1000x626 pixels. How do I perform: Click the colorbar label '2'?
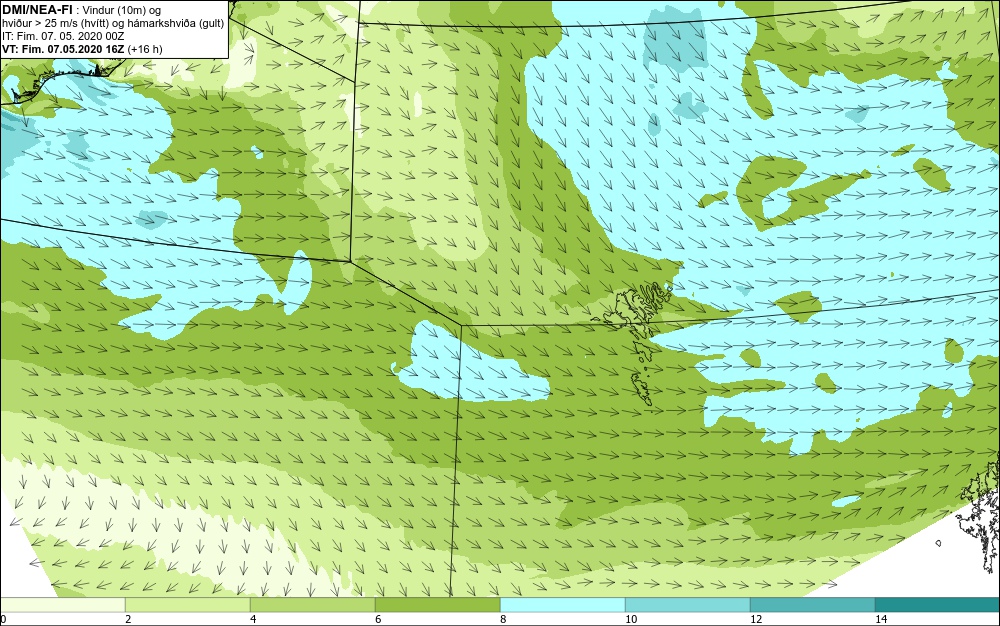(129, 619)
